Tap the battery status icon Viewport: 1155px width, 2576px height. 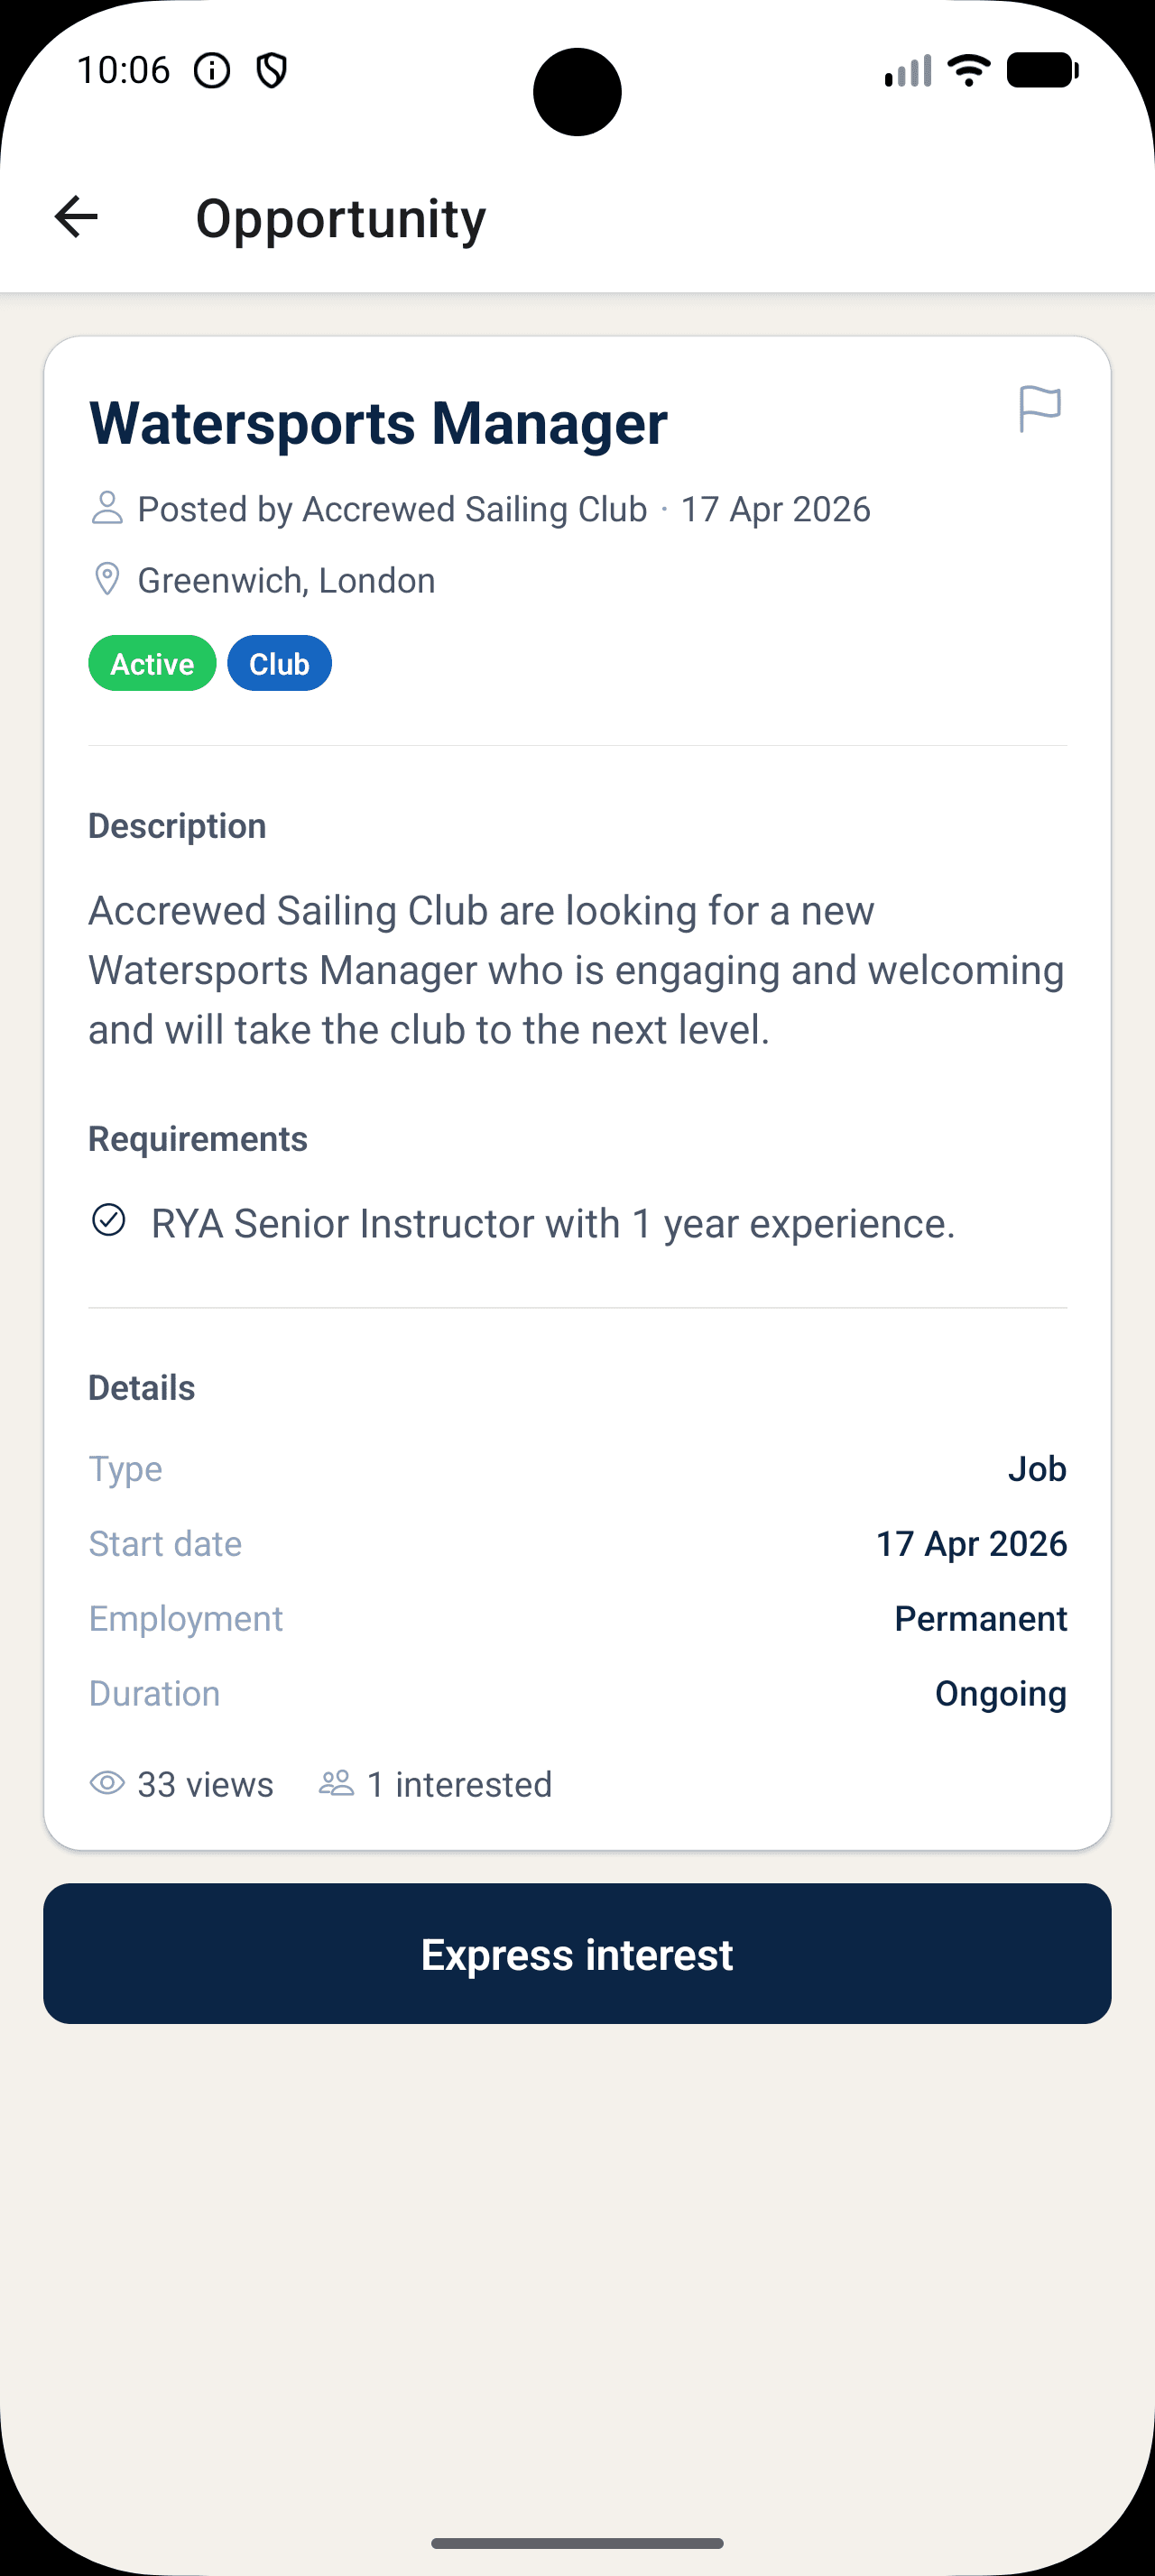pos(1042,71)
